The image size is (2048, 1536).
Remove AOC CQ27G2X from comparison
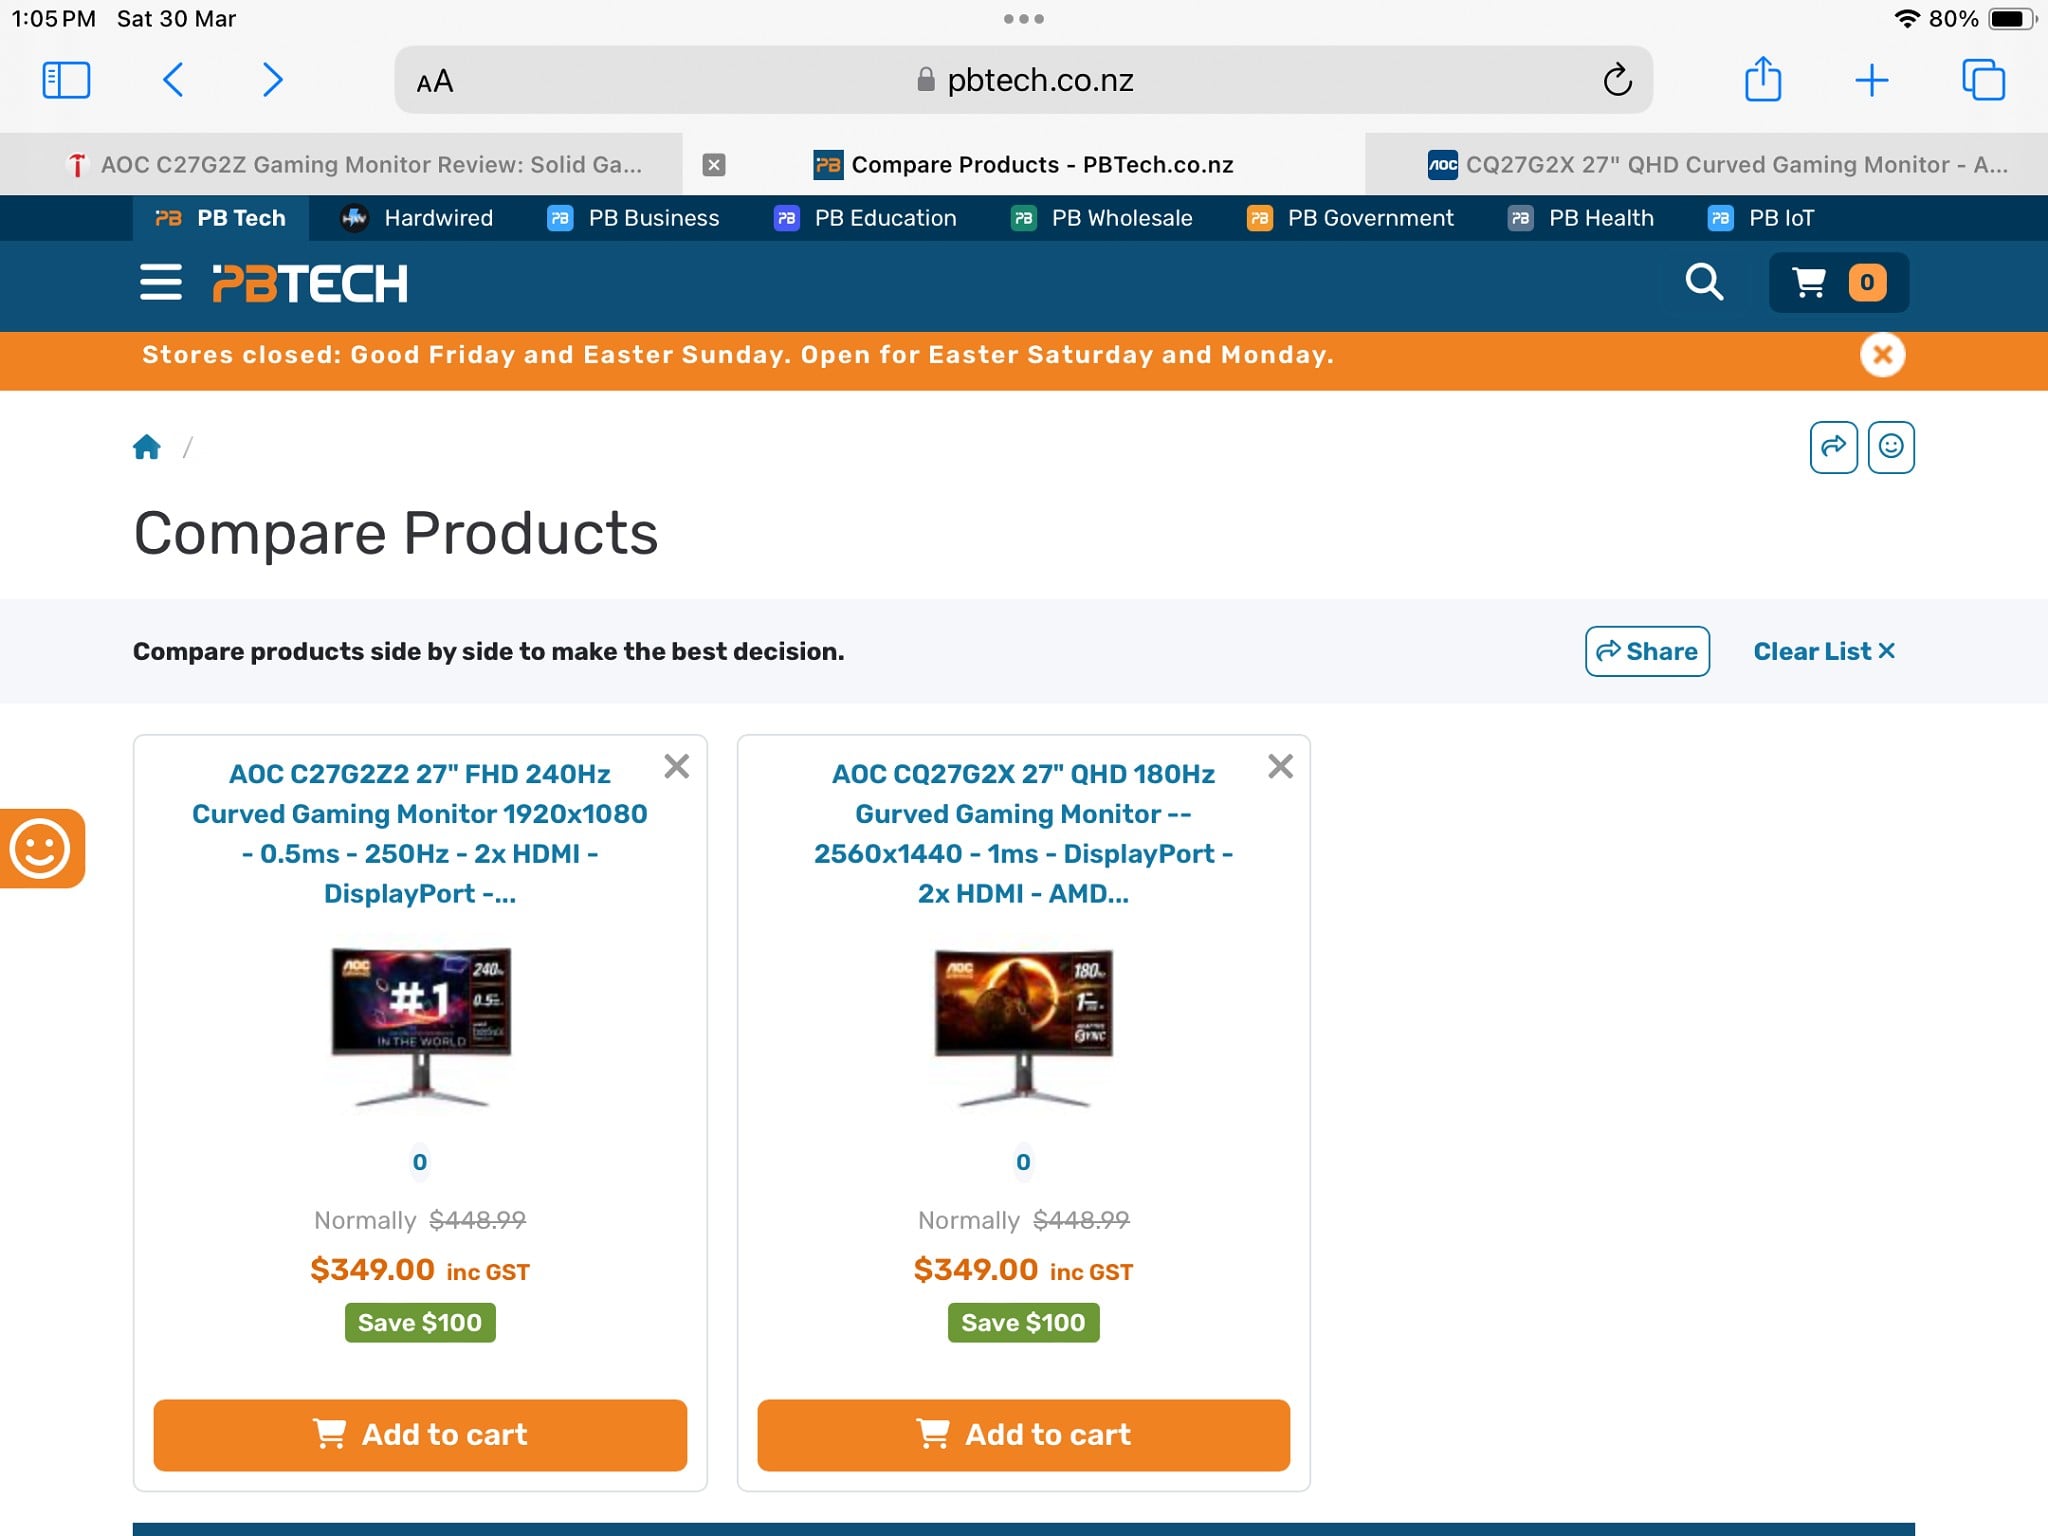1280,767
